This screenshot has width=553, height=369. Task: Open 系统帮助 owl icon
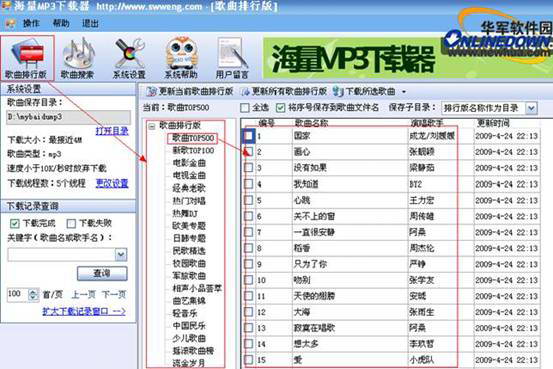point(181,59)
